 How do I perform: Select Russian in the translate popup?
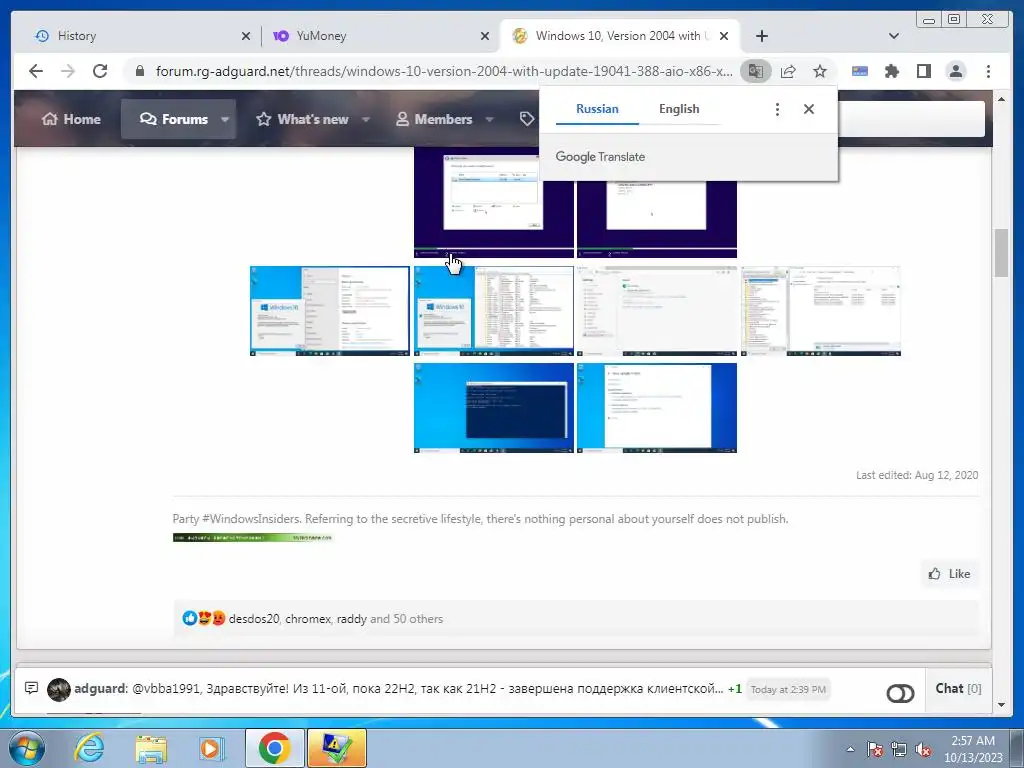point(597,109)
